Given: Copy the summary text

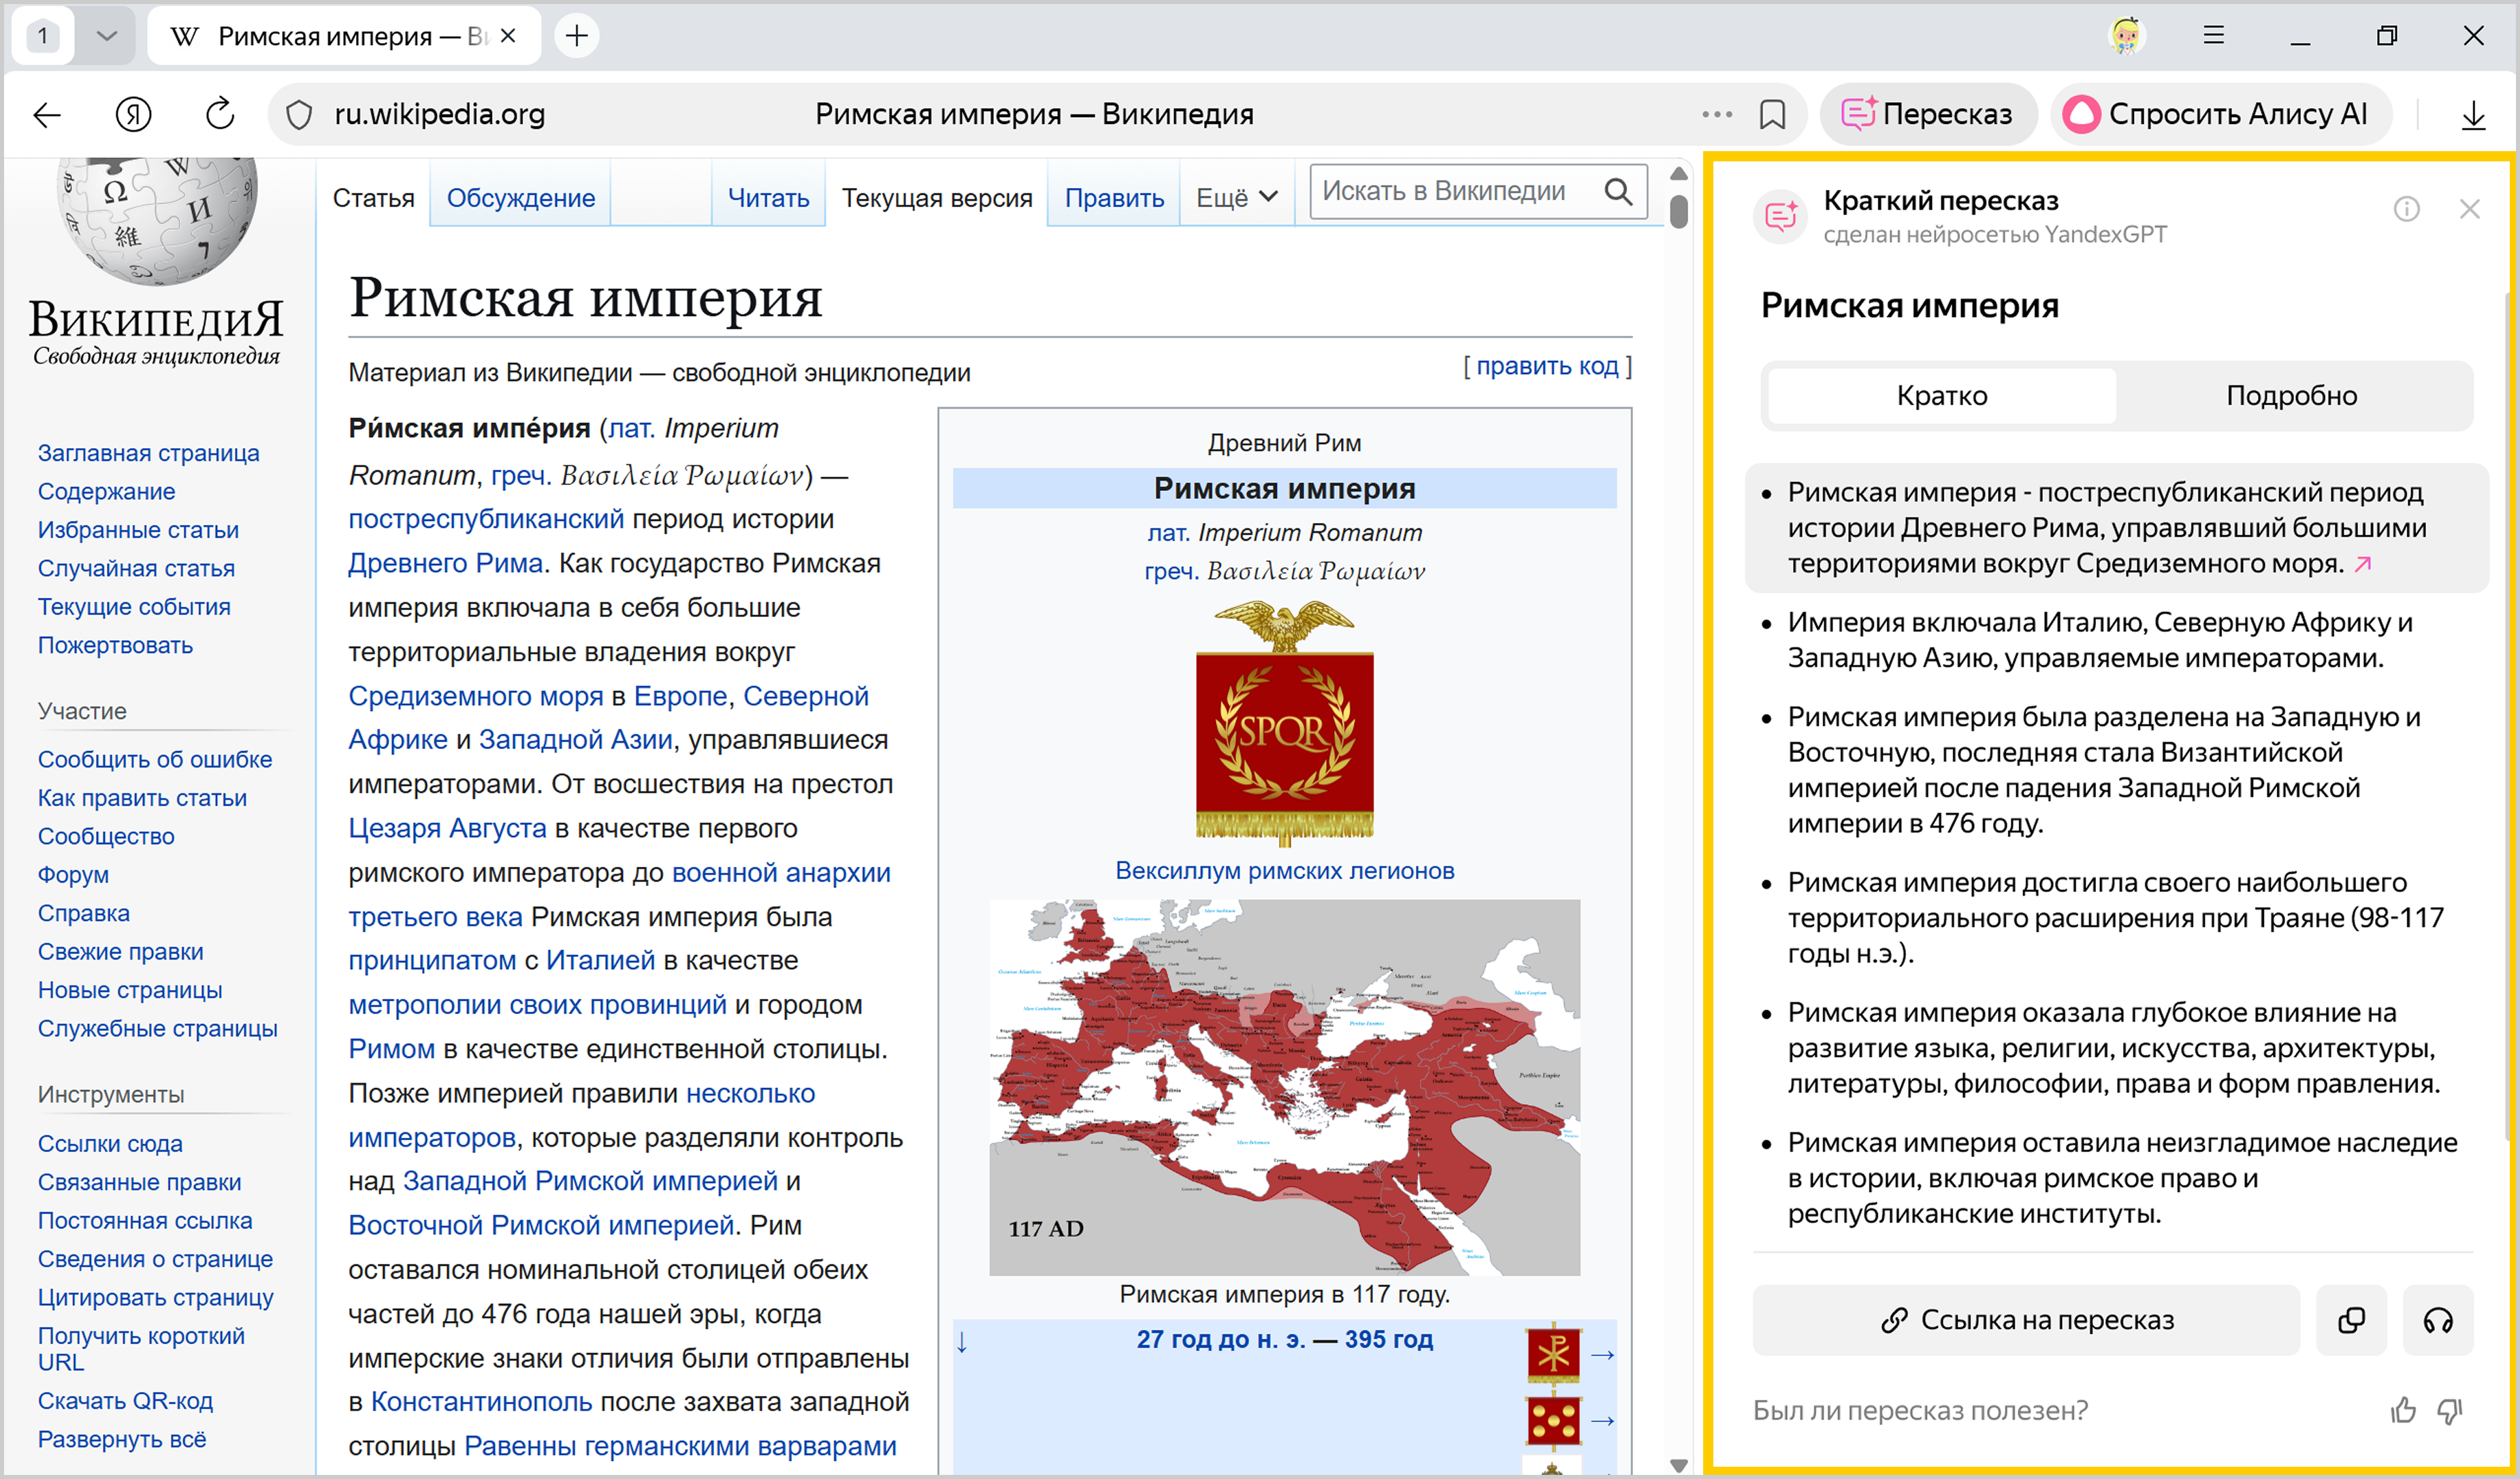Looking at the screenshot, I should [x=2351, y=1320].
